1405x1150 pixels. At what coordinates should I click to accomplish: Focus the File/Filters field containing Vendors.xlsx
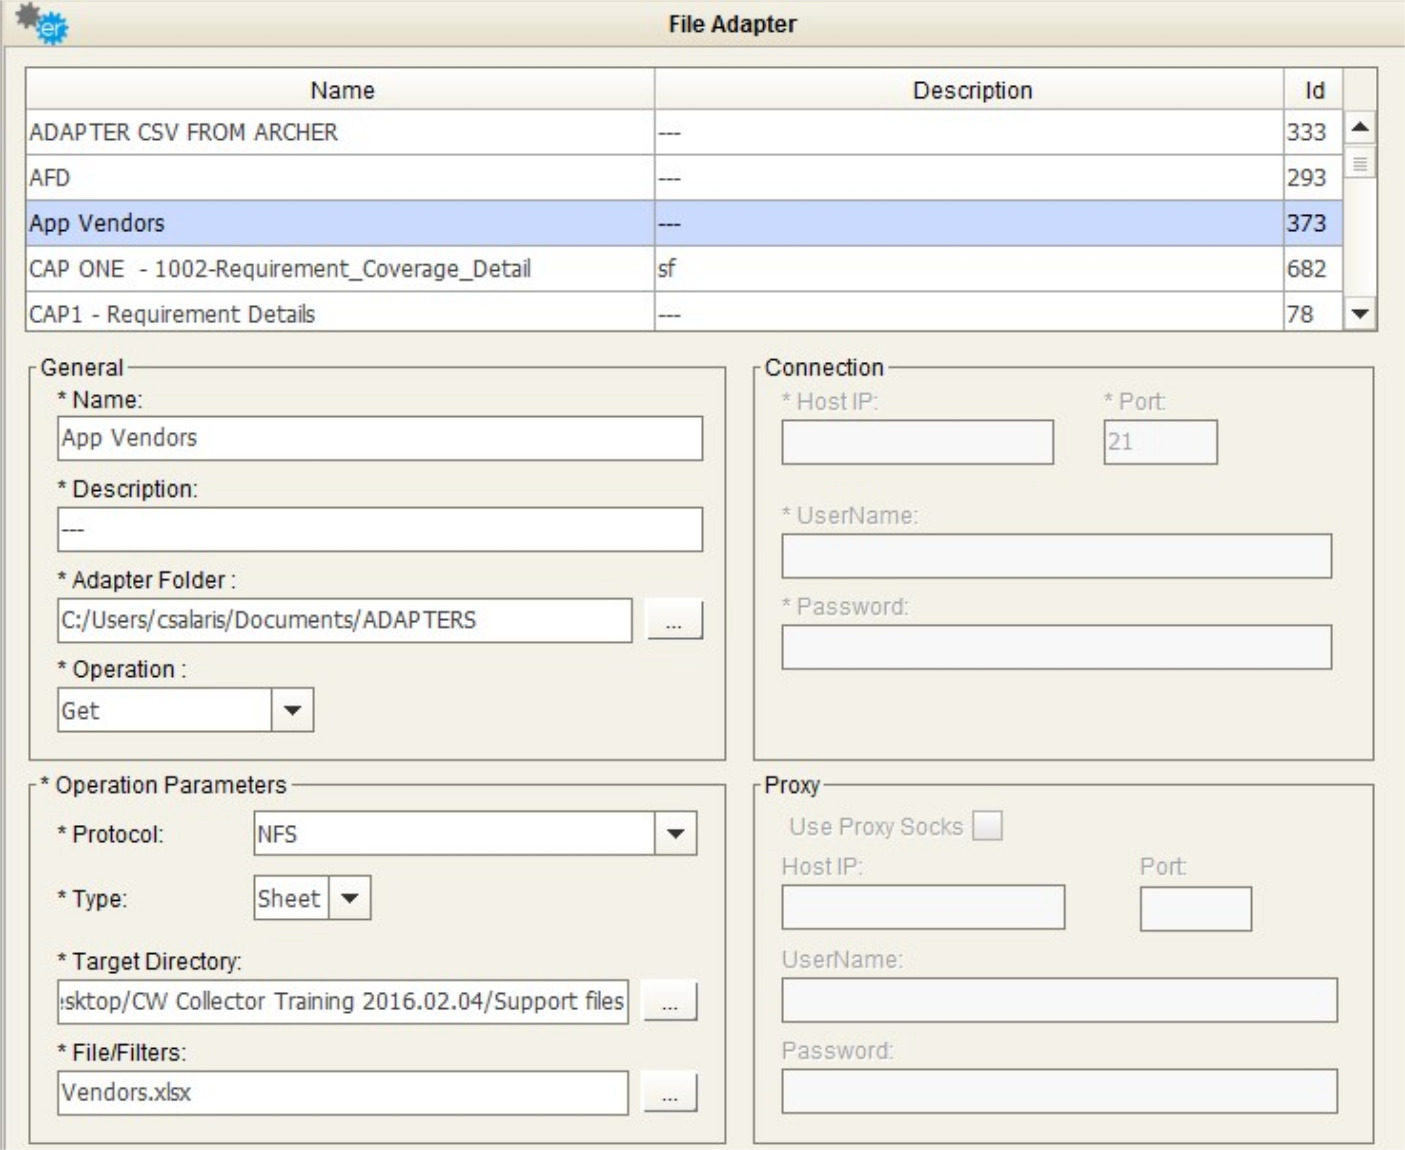point(342,1092)
